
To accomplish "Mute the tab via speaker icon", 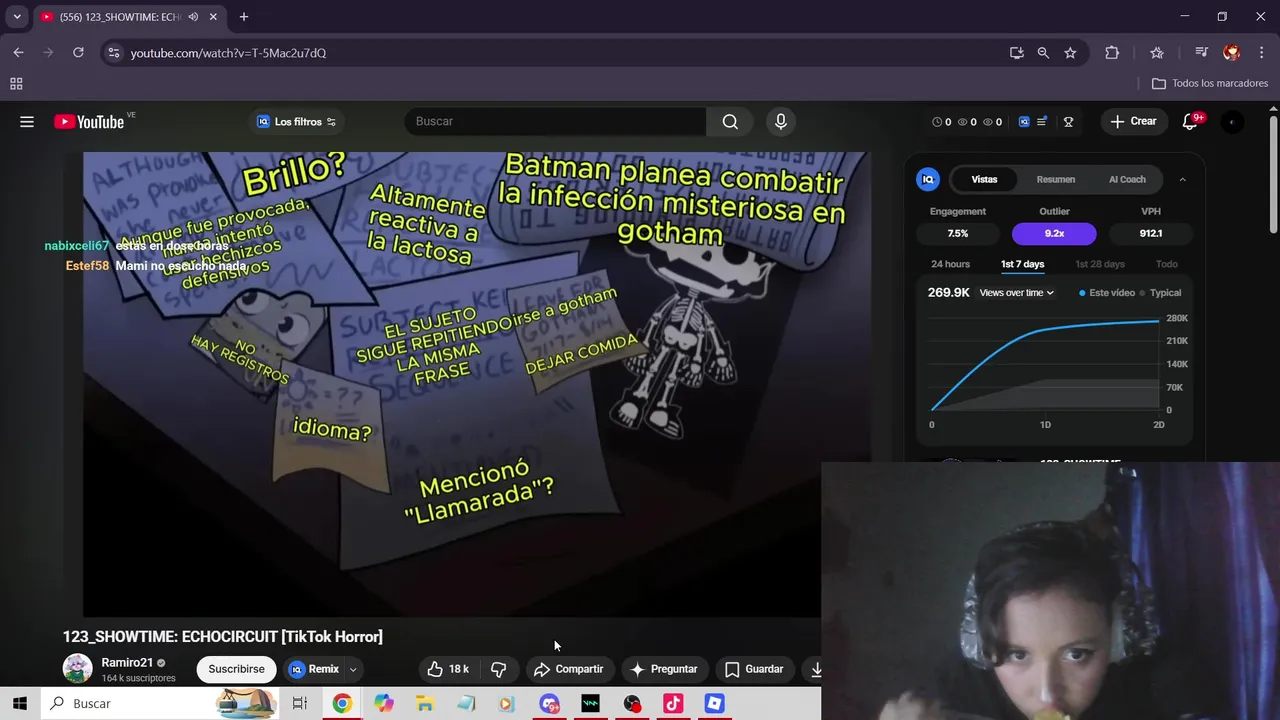I will (x=193, y=17).
